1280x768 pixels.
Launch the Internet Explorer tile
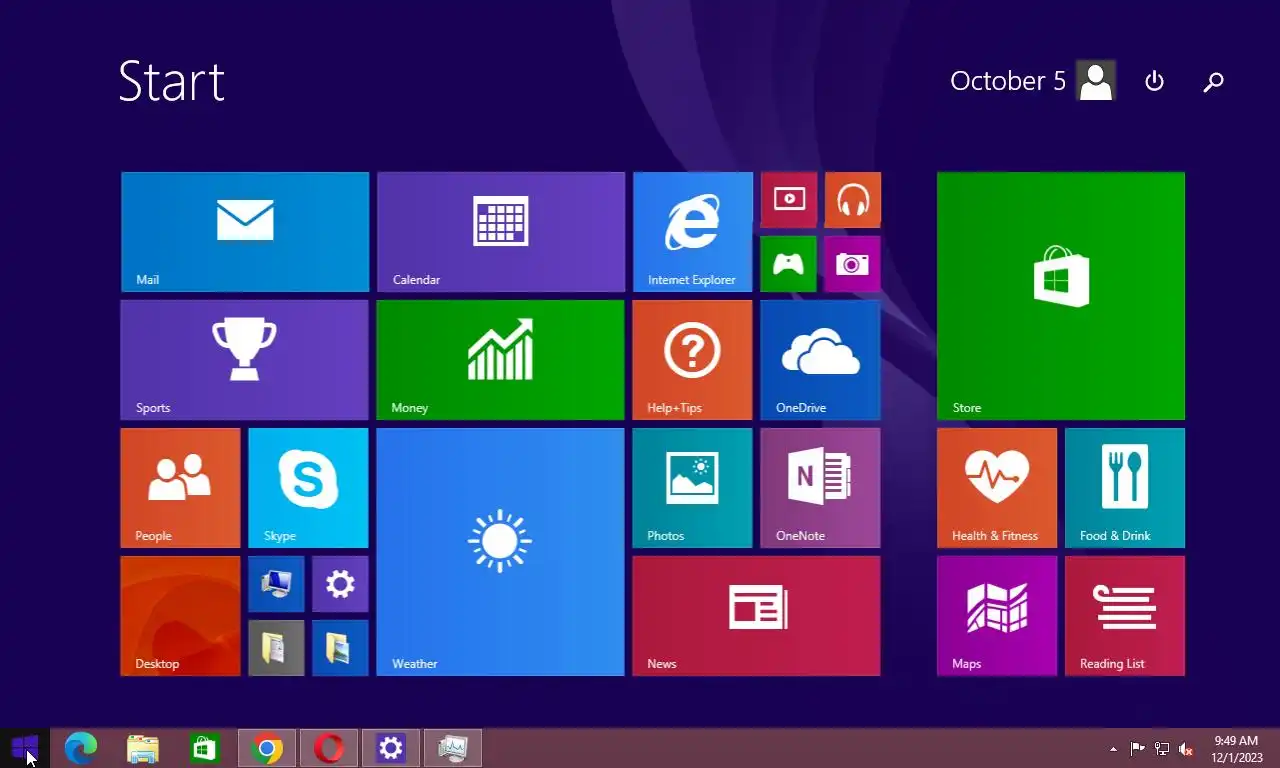tap(693, 232)
